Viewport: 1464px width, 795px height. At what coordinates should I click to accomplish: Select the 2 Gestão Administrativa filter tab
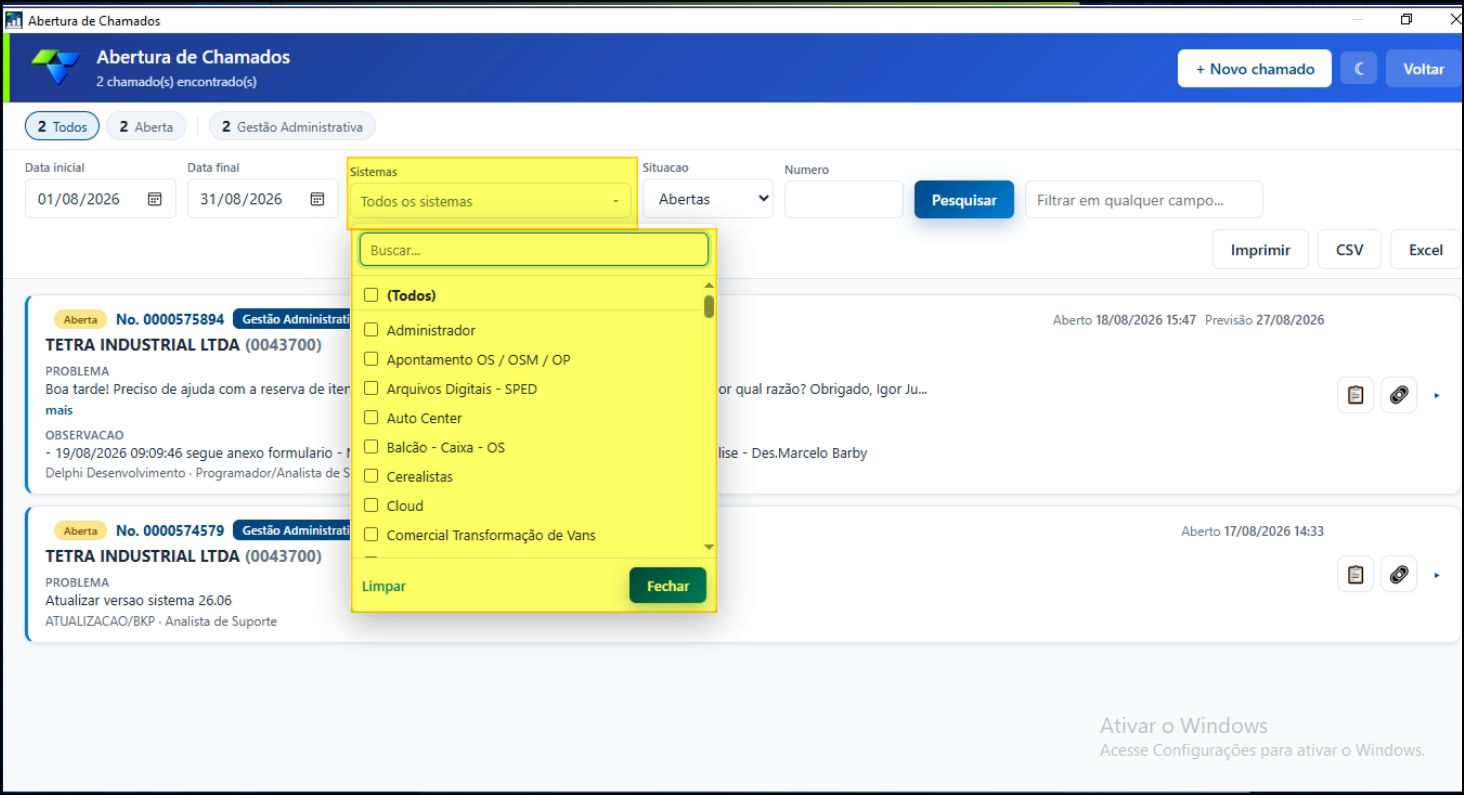tap(292, 127)
